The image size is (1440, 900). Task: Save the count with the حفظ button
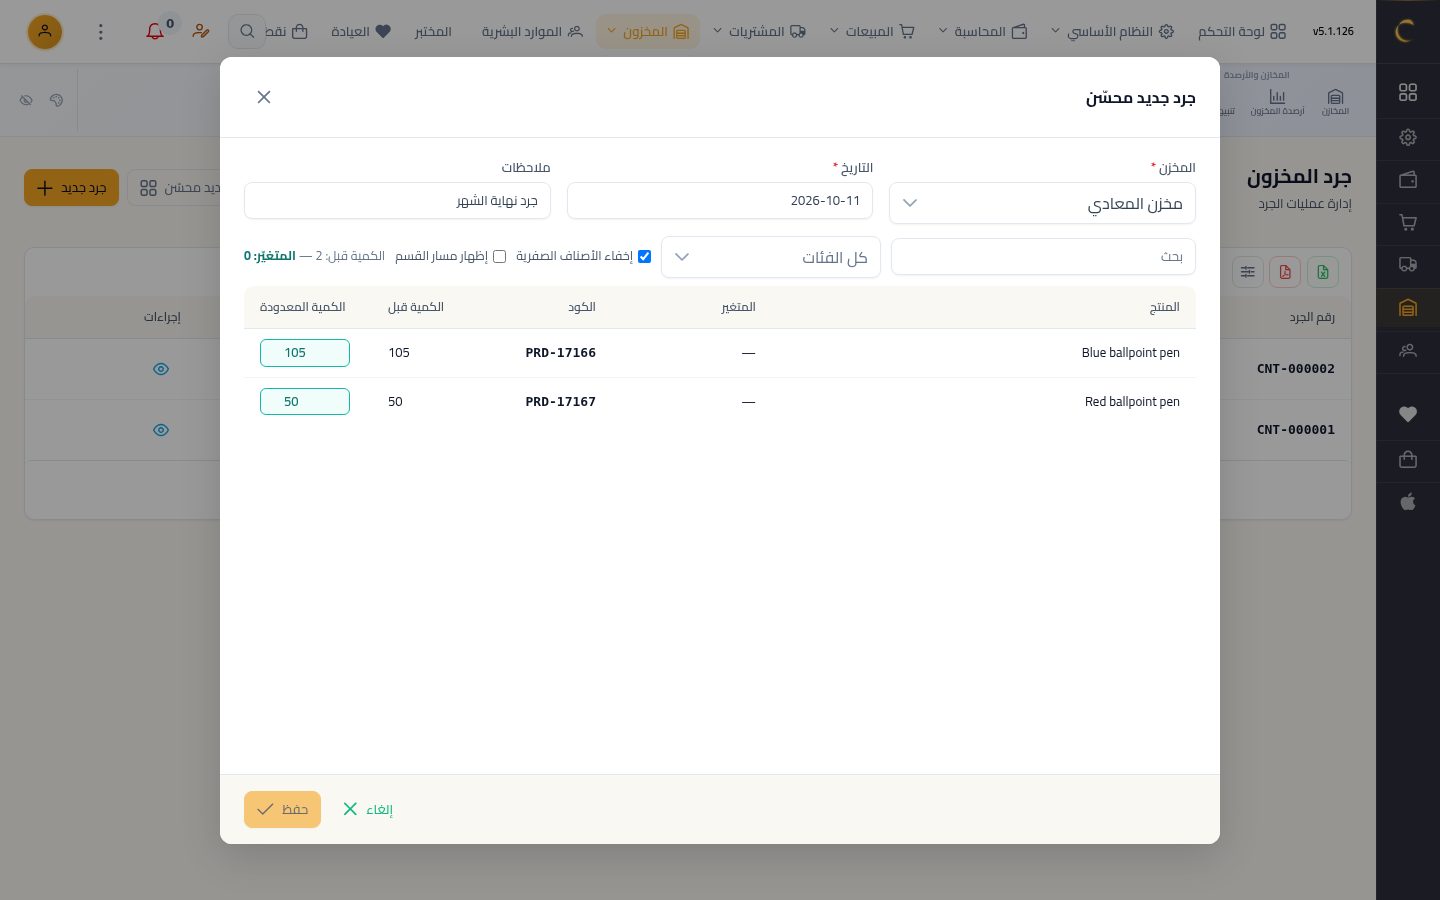[x=282, y=809]
